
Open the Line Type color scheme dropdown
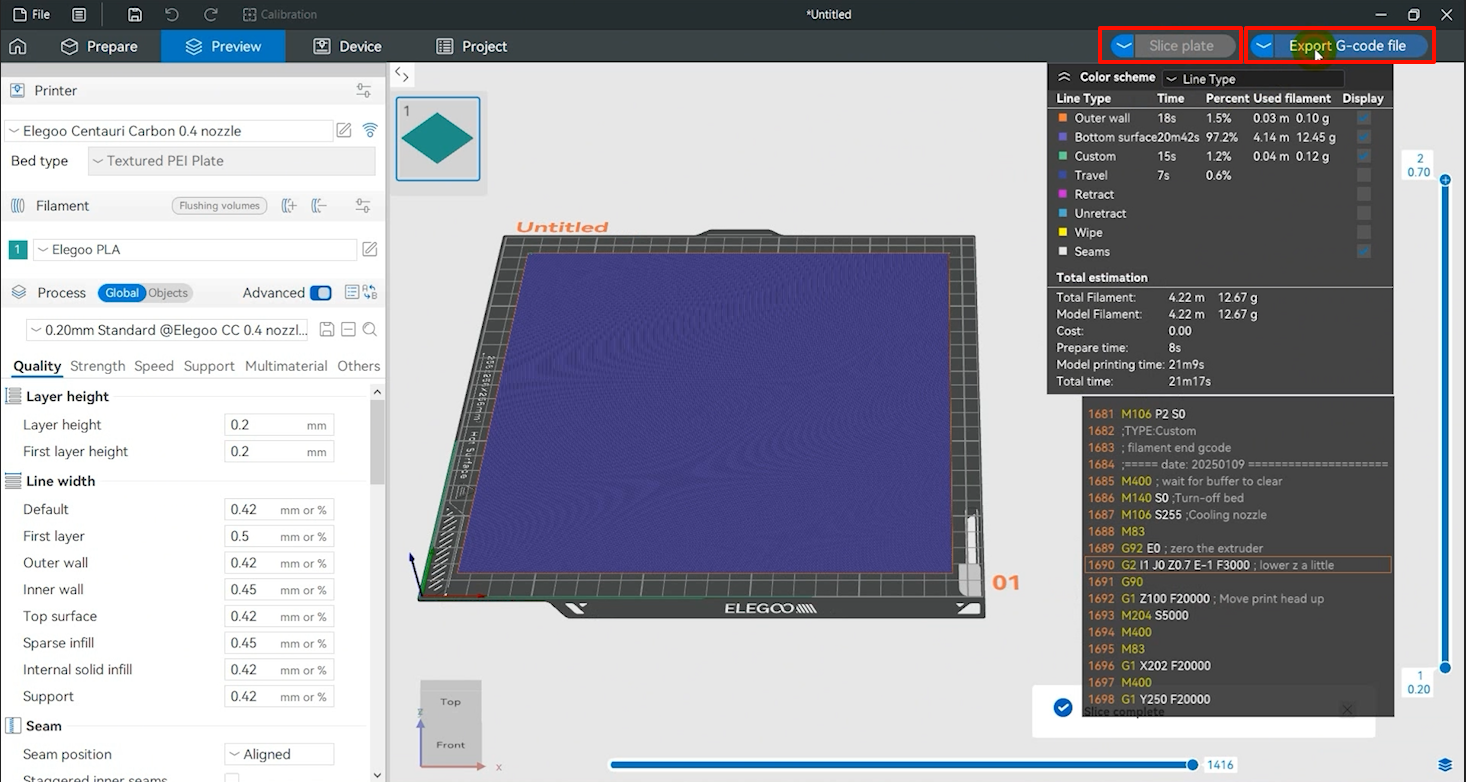point(1253,77)
